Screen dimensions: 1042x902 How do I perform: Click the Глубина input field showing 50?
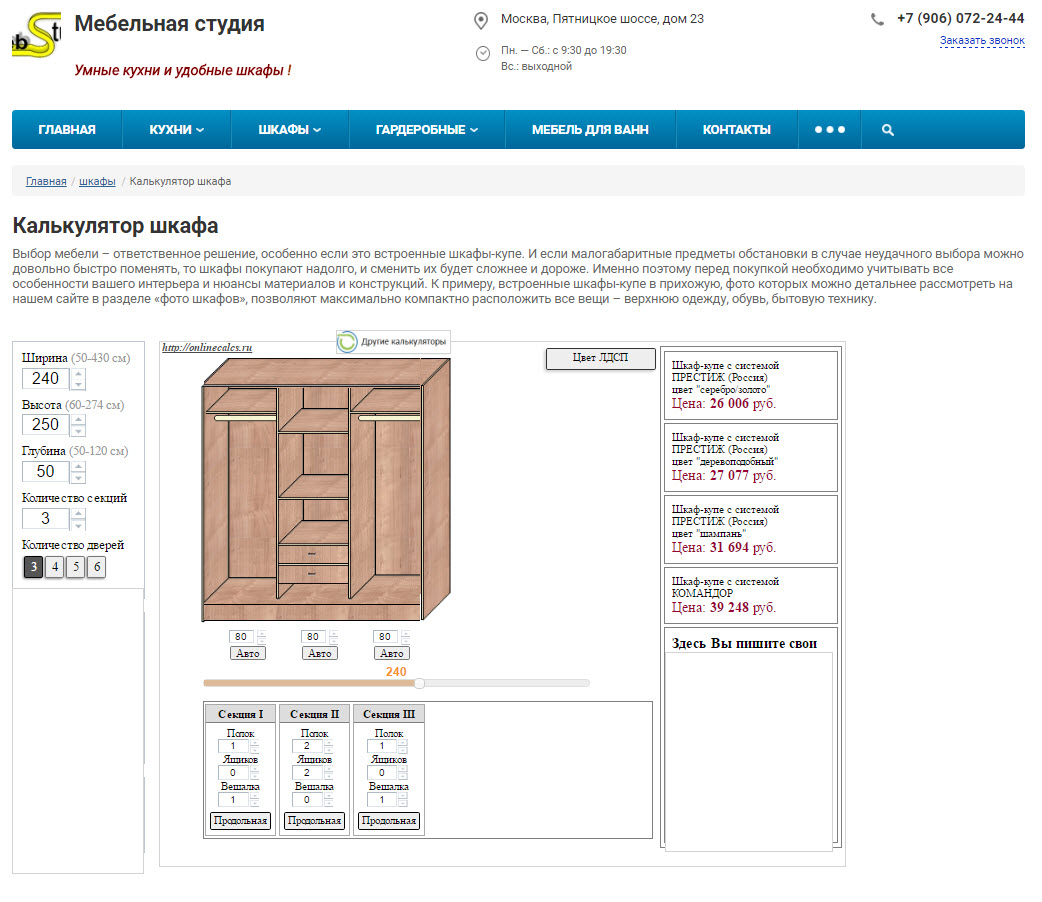click(45, 471)
